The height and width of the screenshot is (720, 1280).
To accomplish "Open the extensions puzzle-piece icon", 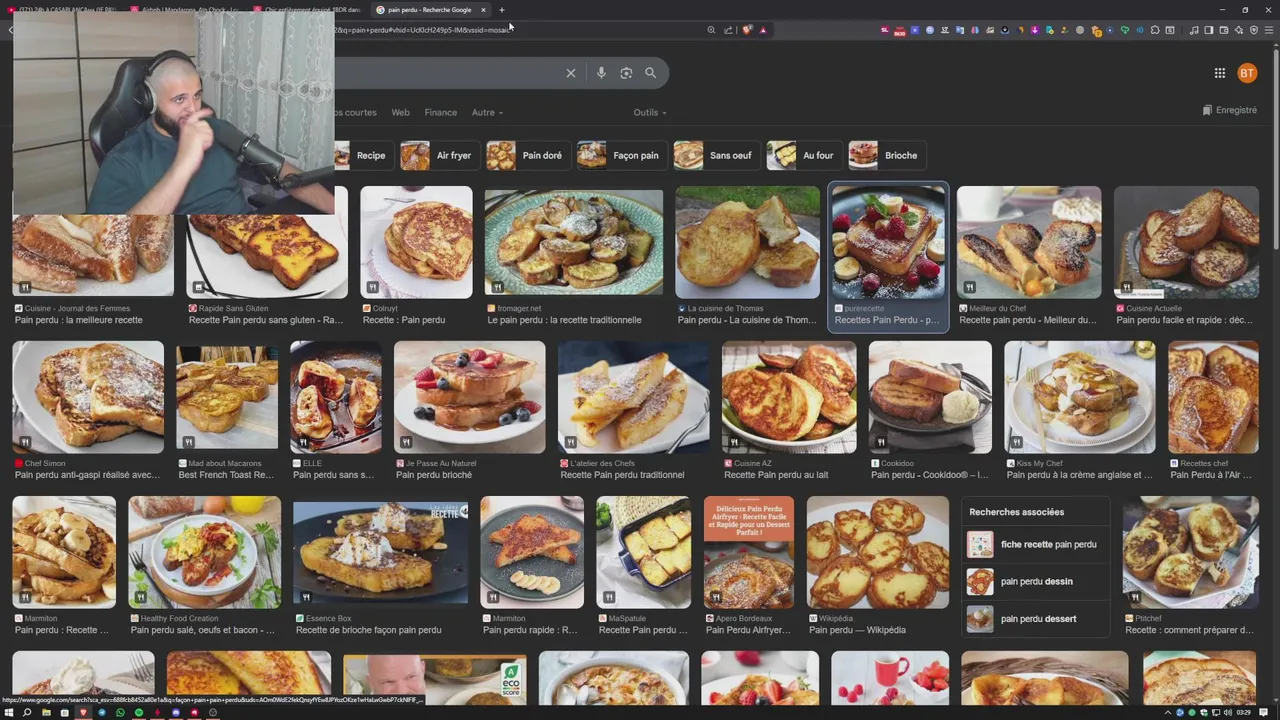I will [1154, 30].
